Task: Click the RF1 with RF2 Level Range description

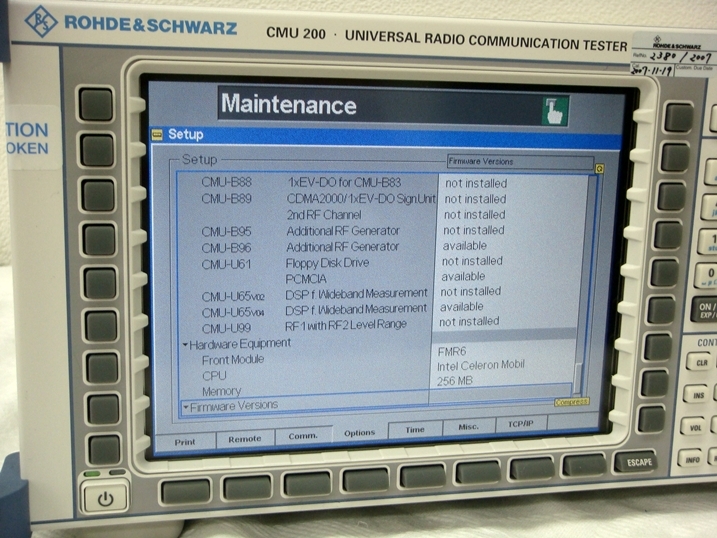Action: 346,325
